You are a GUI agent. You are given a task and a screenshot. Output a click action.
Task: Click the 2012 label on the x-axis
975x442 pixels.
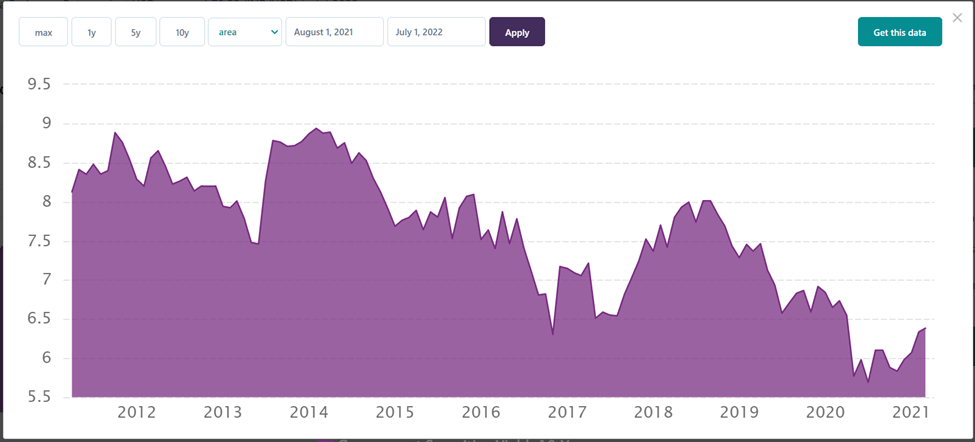pyautogui.click(x=136, y=412)
